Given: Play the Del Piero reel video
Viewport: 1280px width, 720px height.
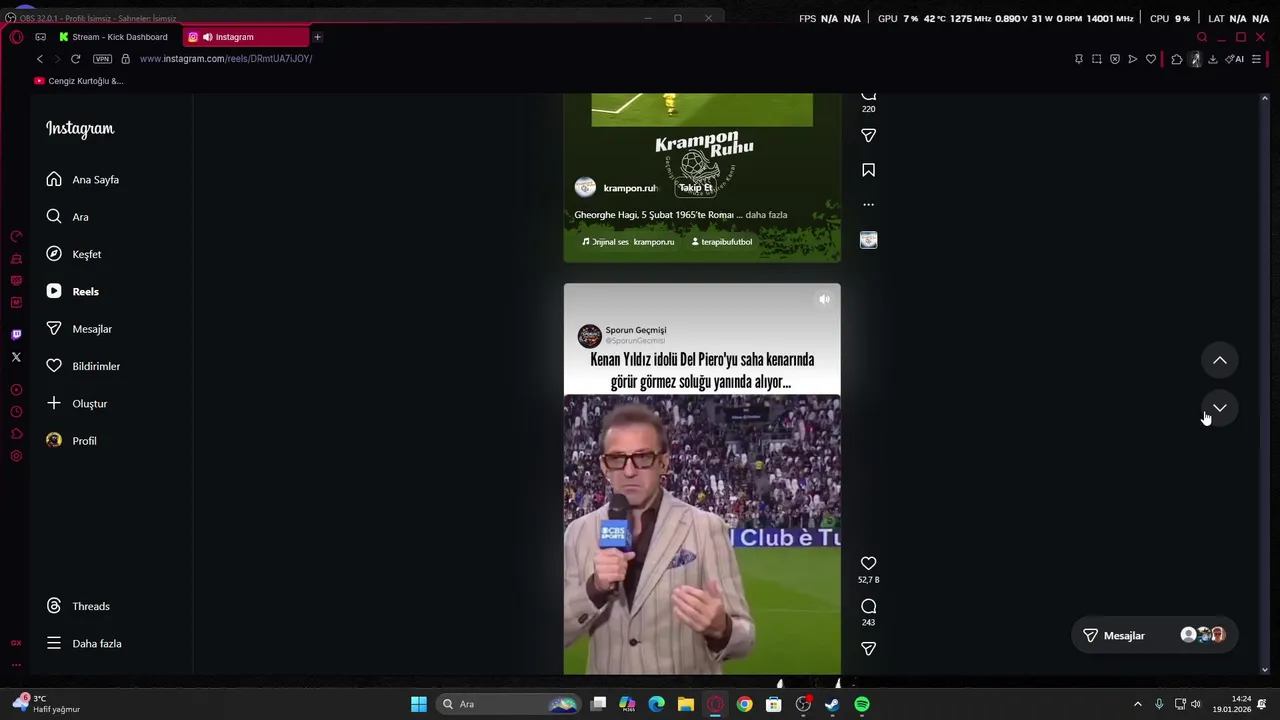Looking at the screenshot, I should click(x=702, y=535).
